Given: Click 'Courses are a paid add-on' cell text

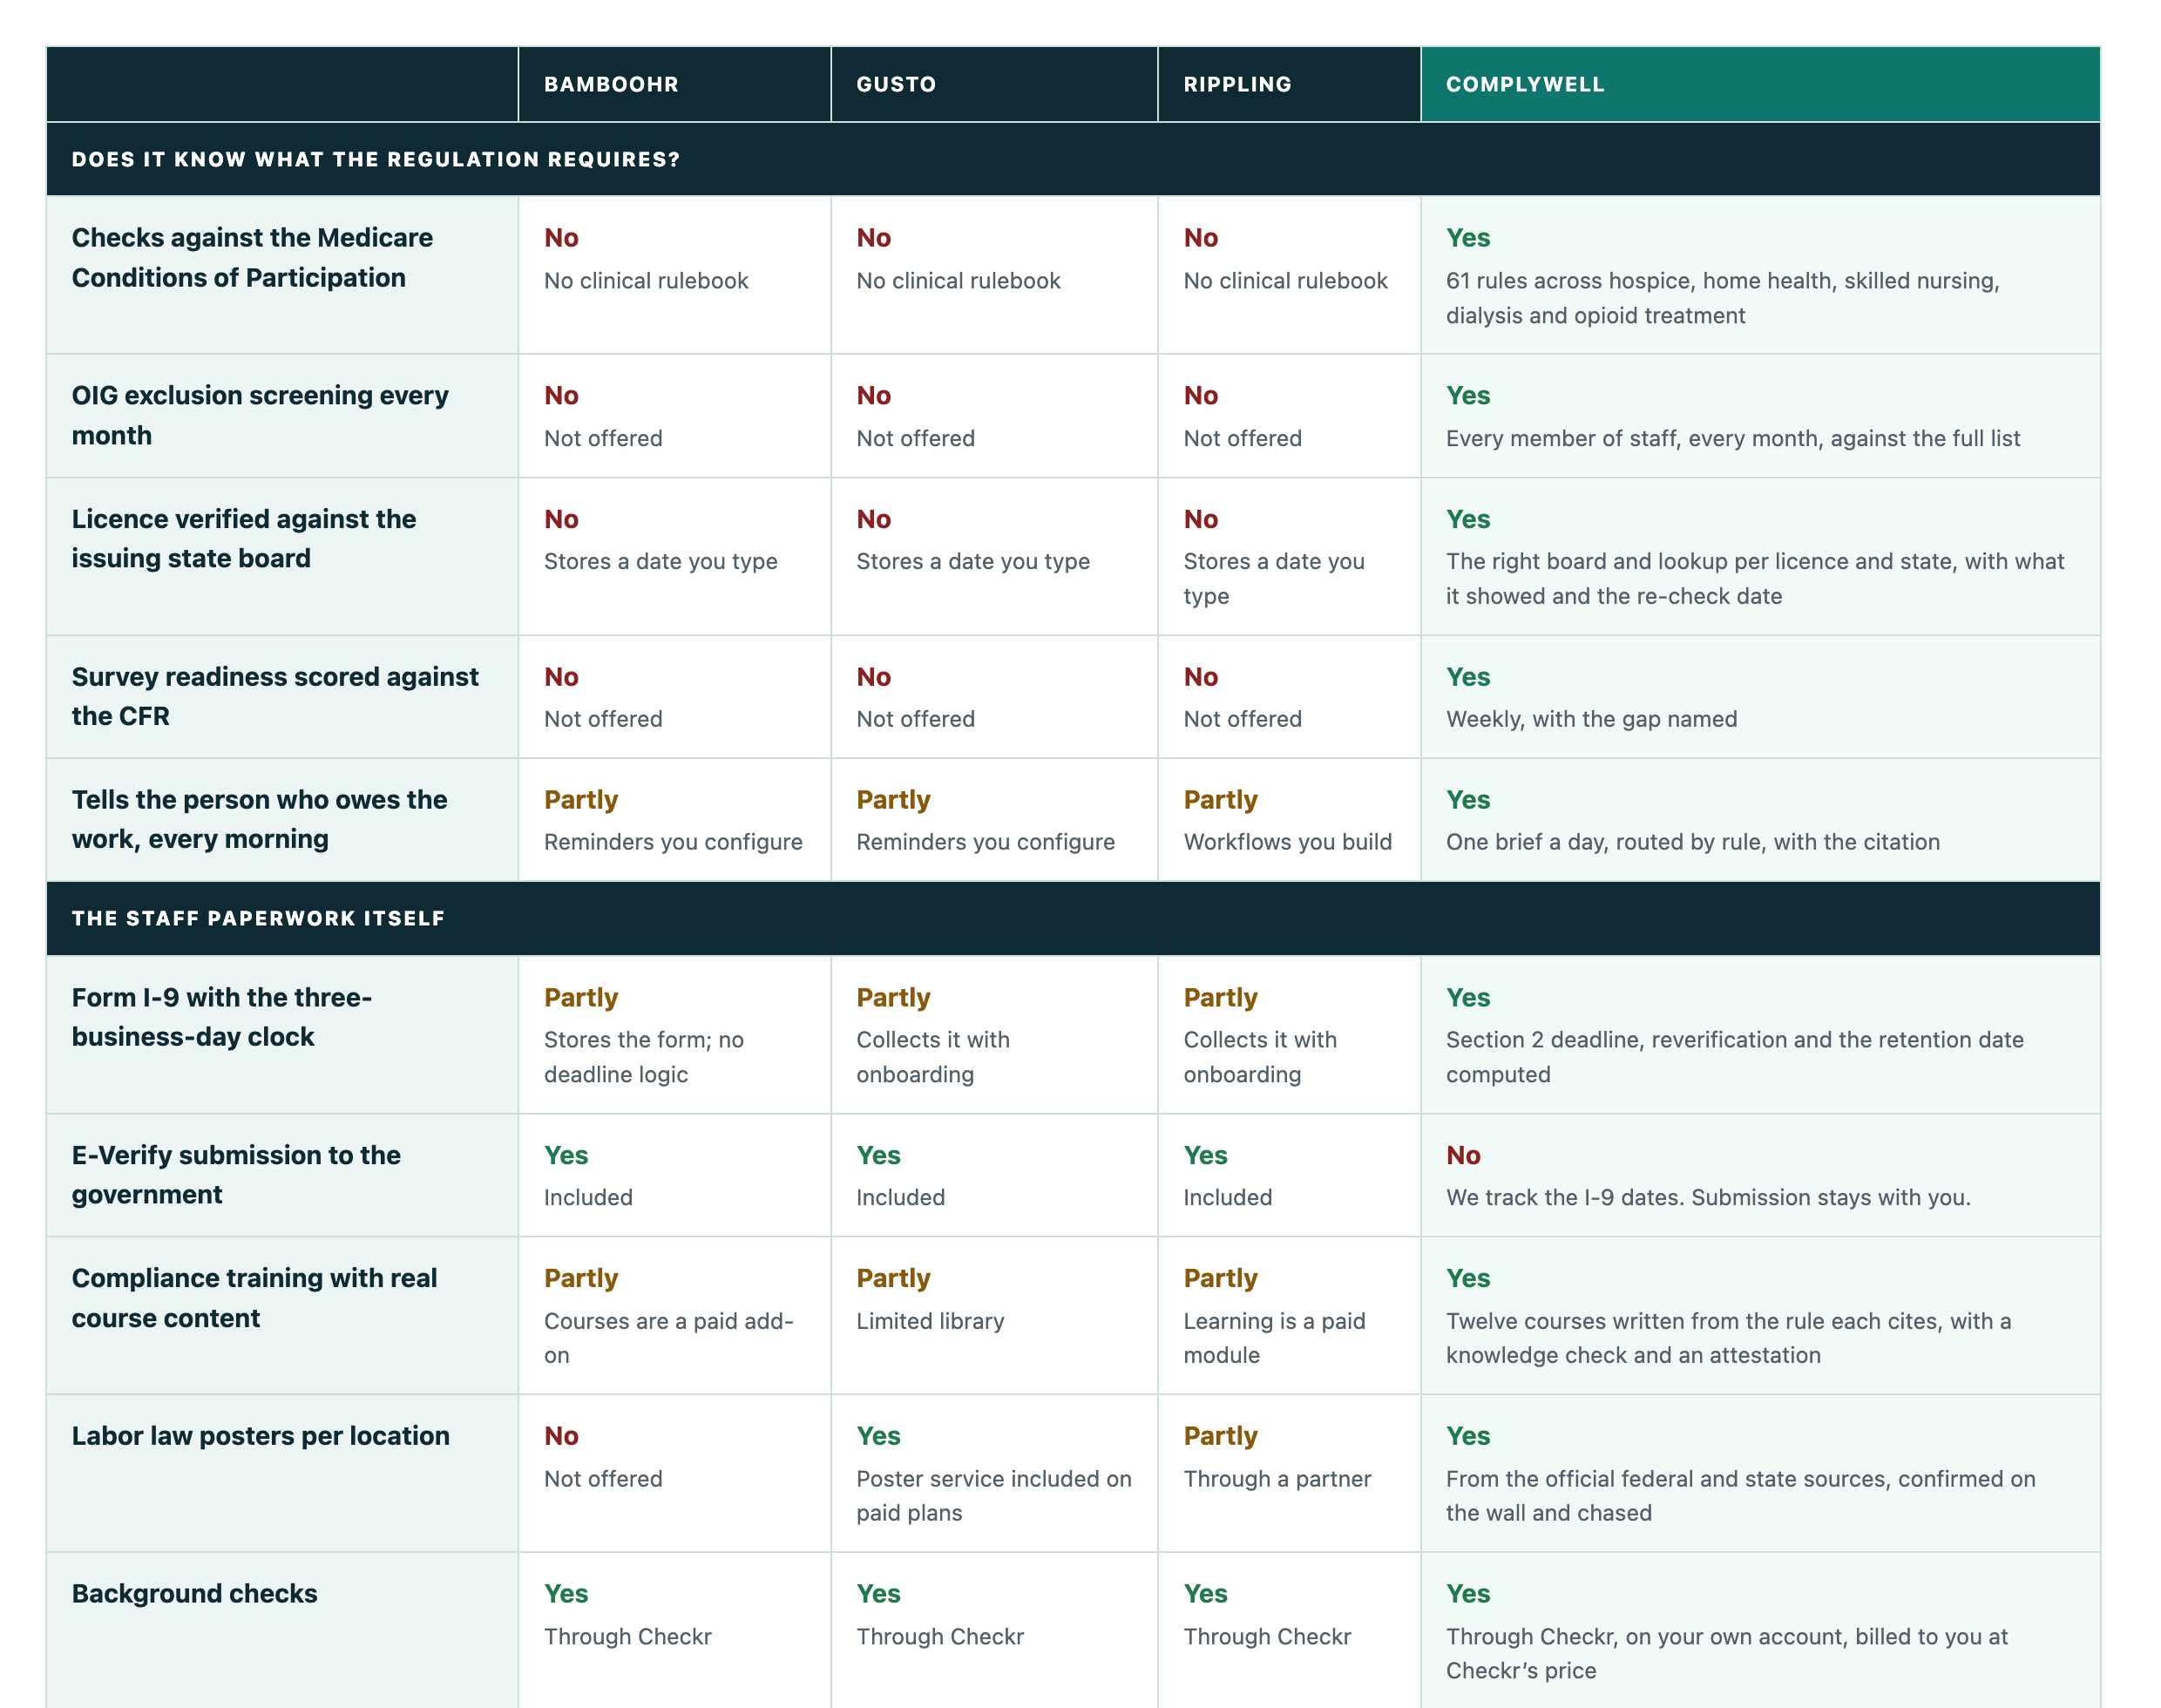Looking at the screenshot, I should (668, 1338).
